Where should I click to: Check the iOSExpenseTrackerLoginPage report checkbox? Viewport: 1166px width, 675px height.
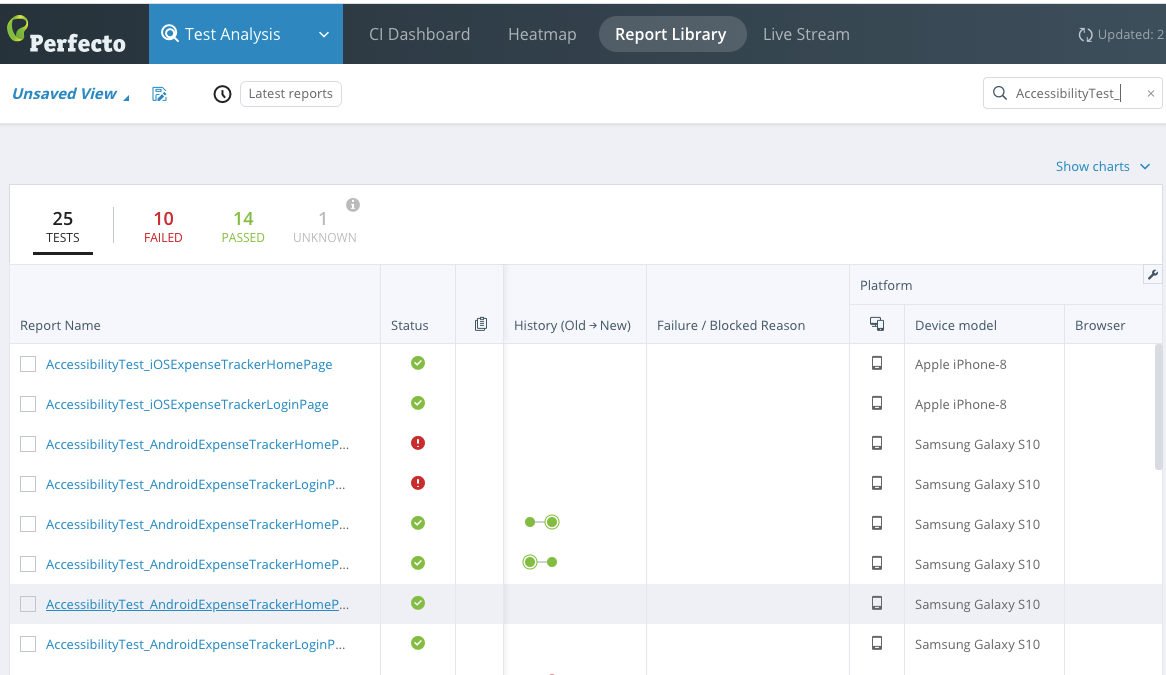point(28,404)
